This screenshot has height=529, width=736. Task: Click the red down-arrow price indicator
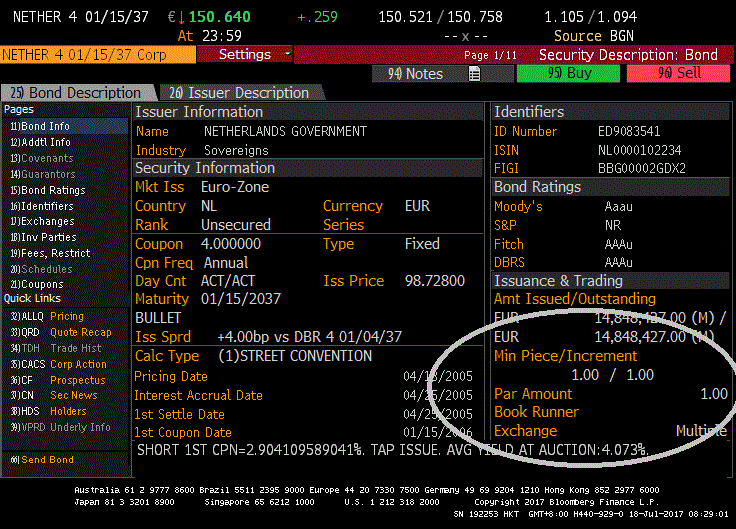click(x=182, y=18)
